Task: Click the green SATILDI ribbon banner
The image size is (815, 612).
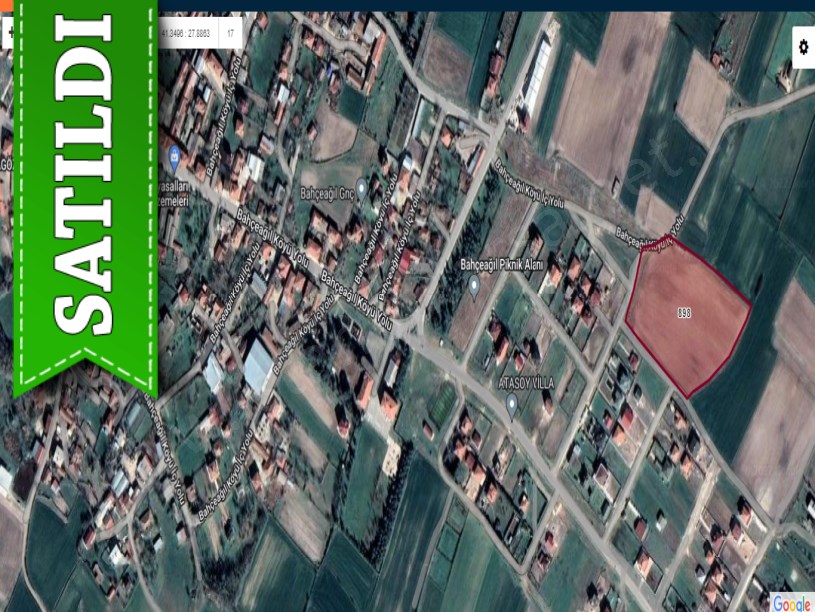Action: coord(84,190)
